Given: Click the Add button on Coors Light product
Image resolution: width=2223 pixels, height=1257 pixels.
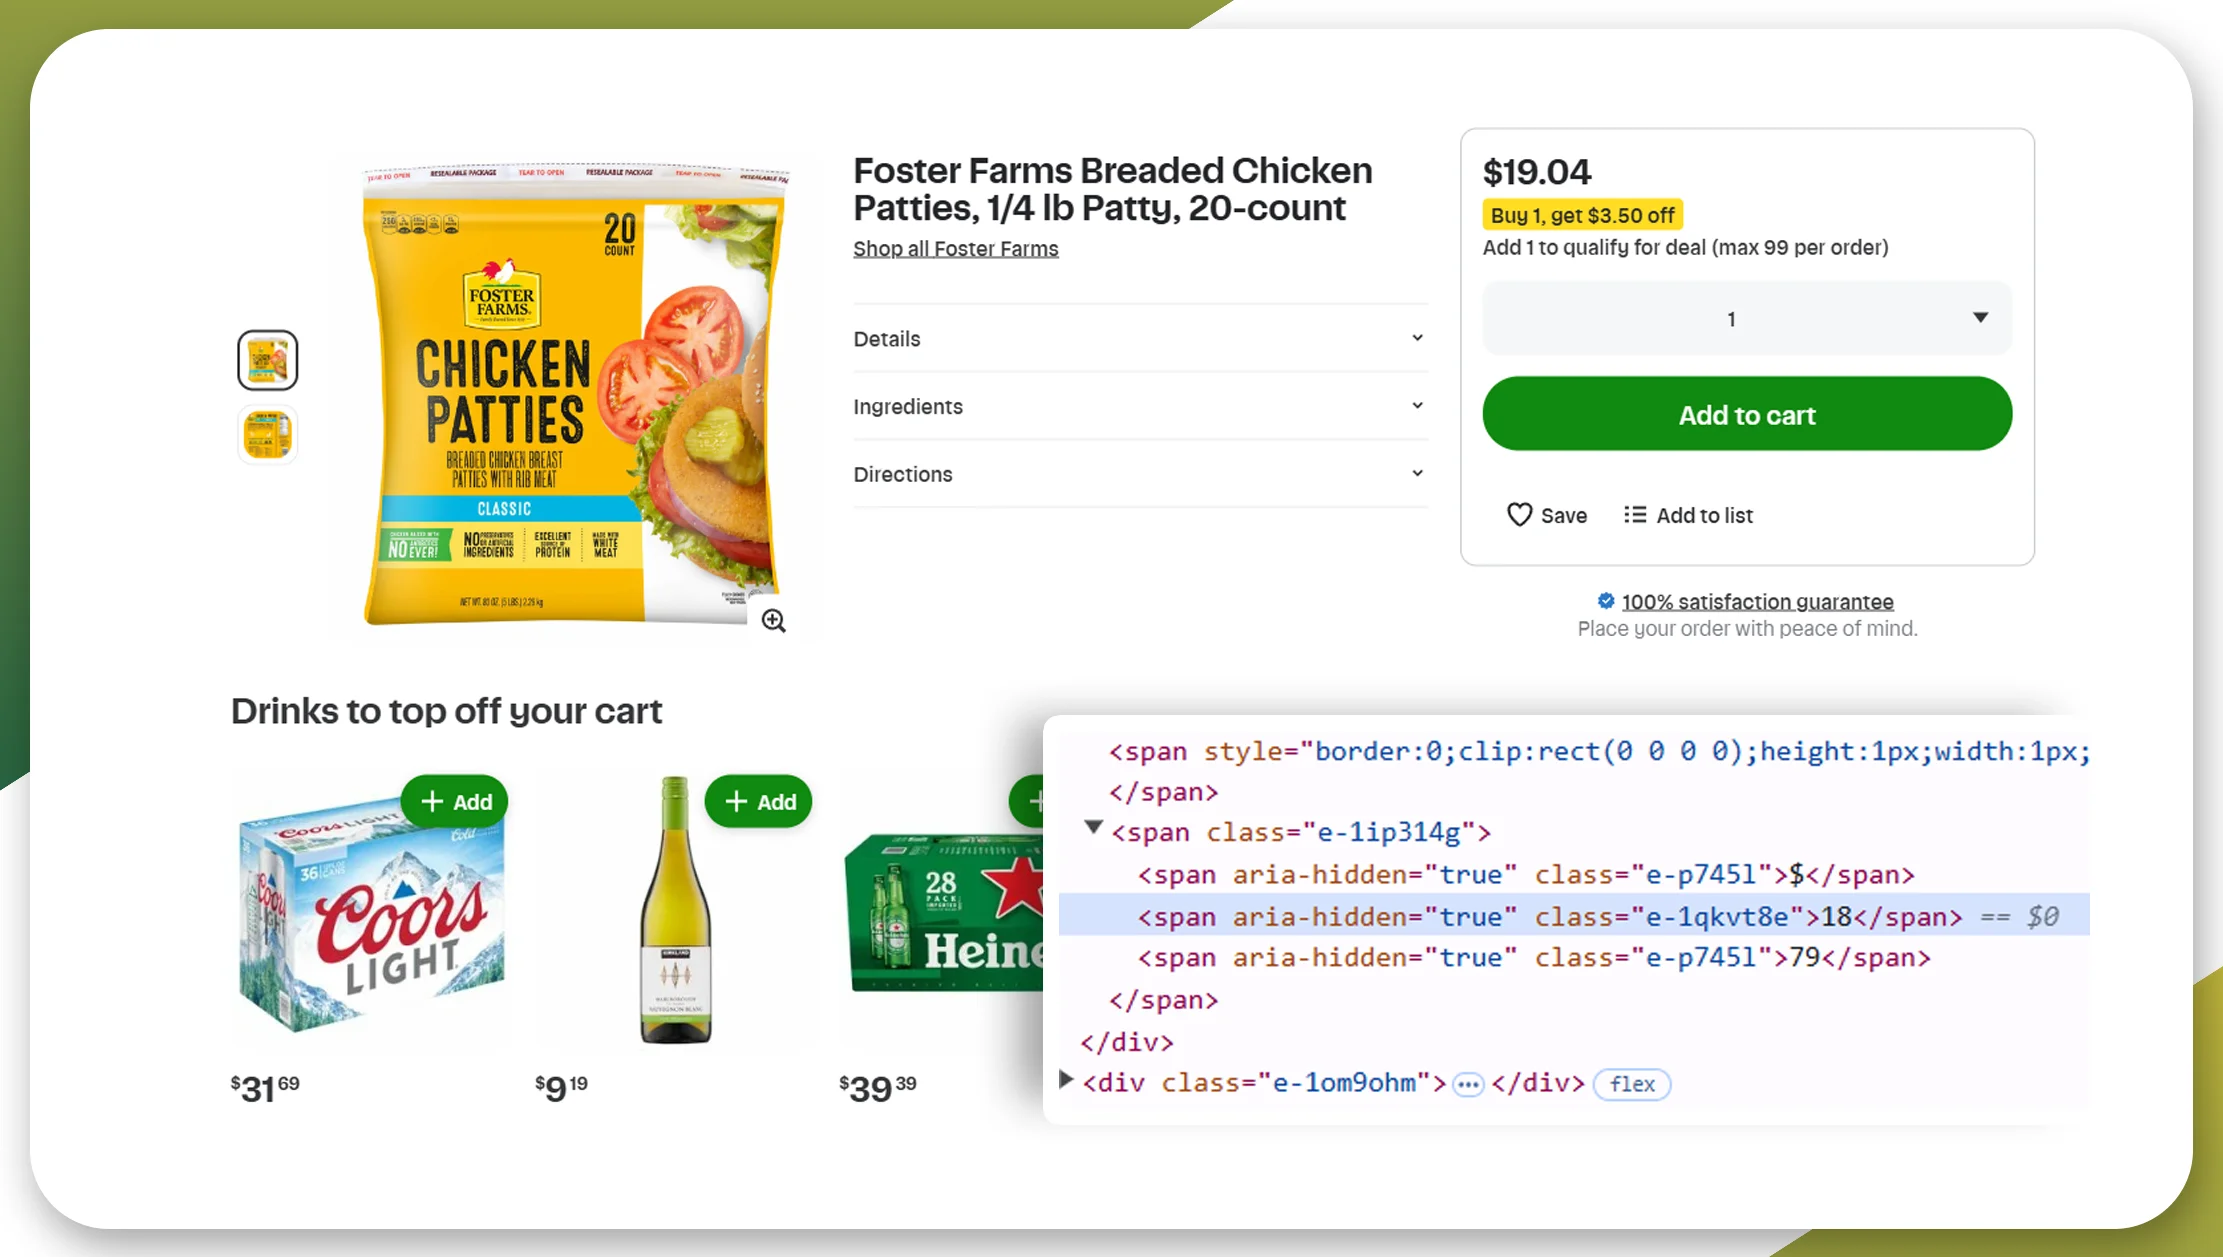Looking at the screenshot, I should 455,799.
